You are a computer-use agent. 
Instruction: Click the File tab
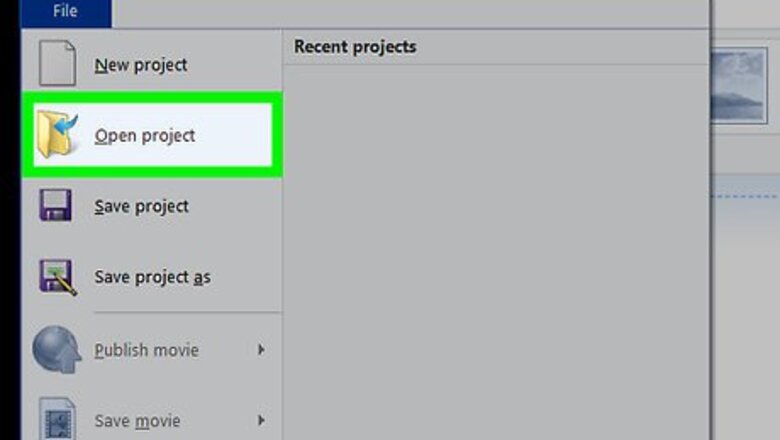pos(65,12)
